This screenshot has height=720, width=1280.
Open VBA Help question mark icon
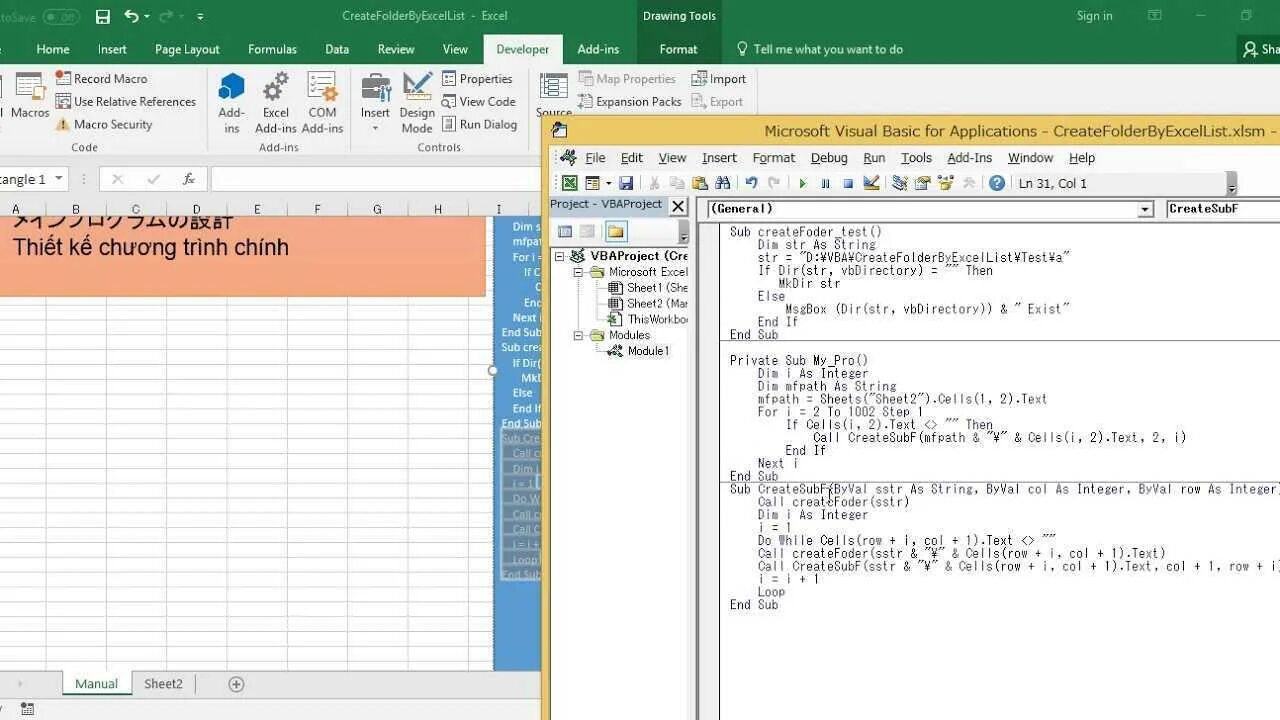[x=997, y=183]
